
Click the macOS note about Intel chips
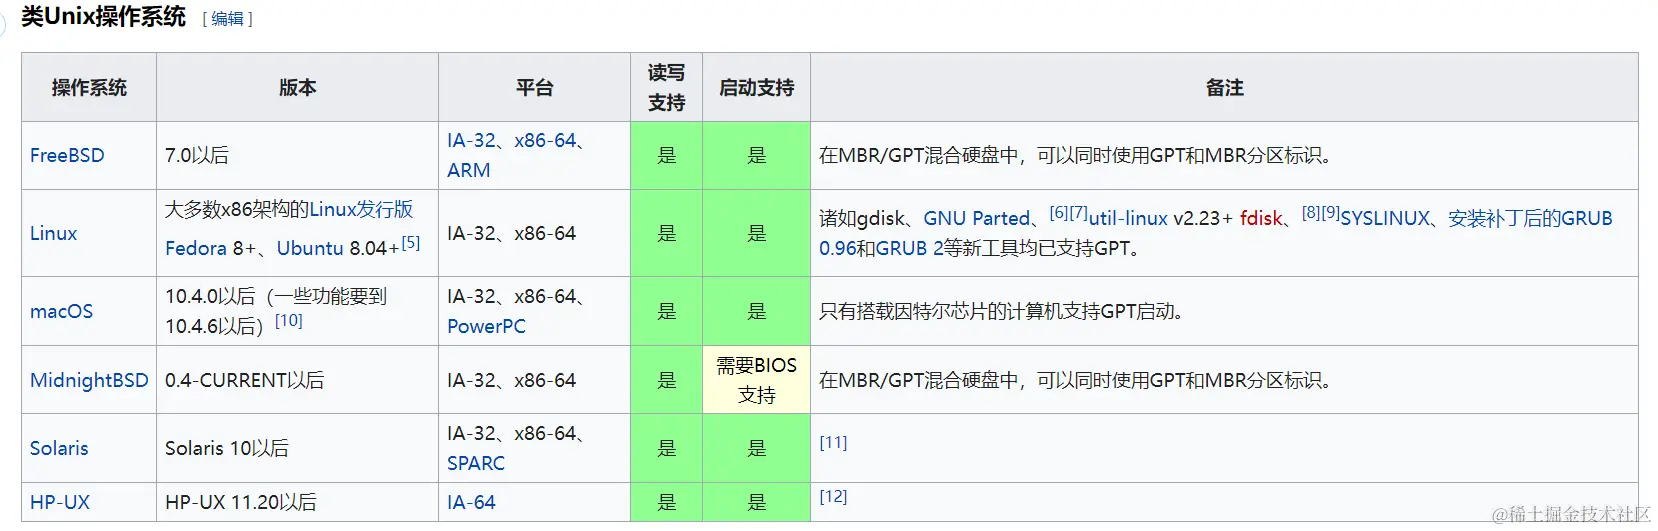[1001, 311]
